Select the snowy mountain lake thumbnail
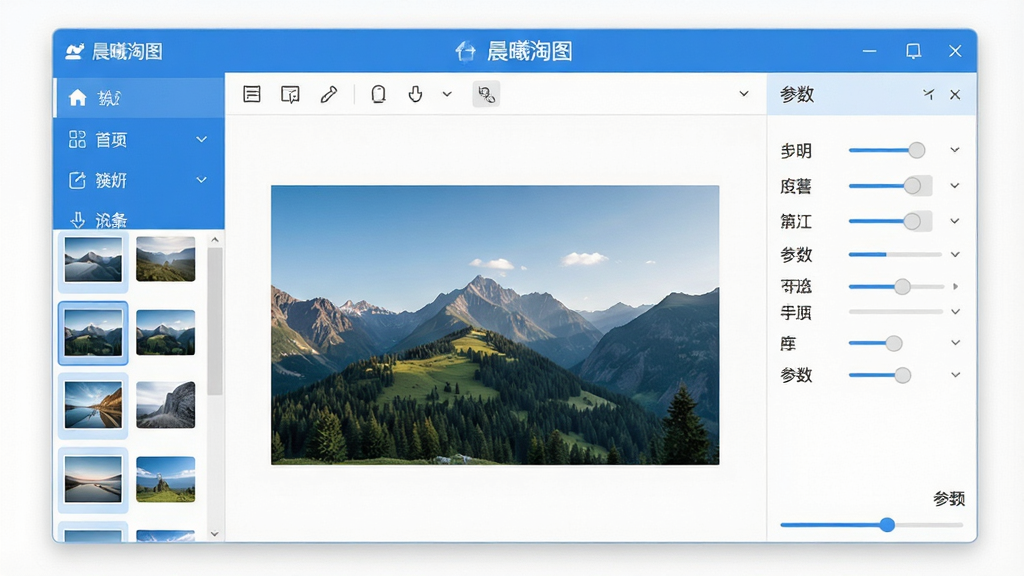 click(93, 260)
